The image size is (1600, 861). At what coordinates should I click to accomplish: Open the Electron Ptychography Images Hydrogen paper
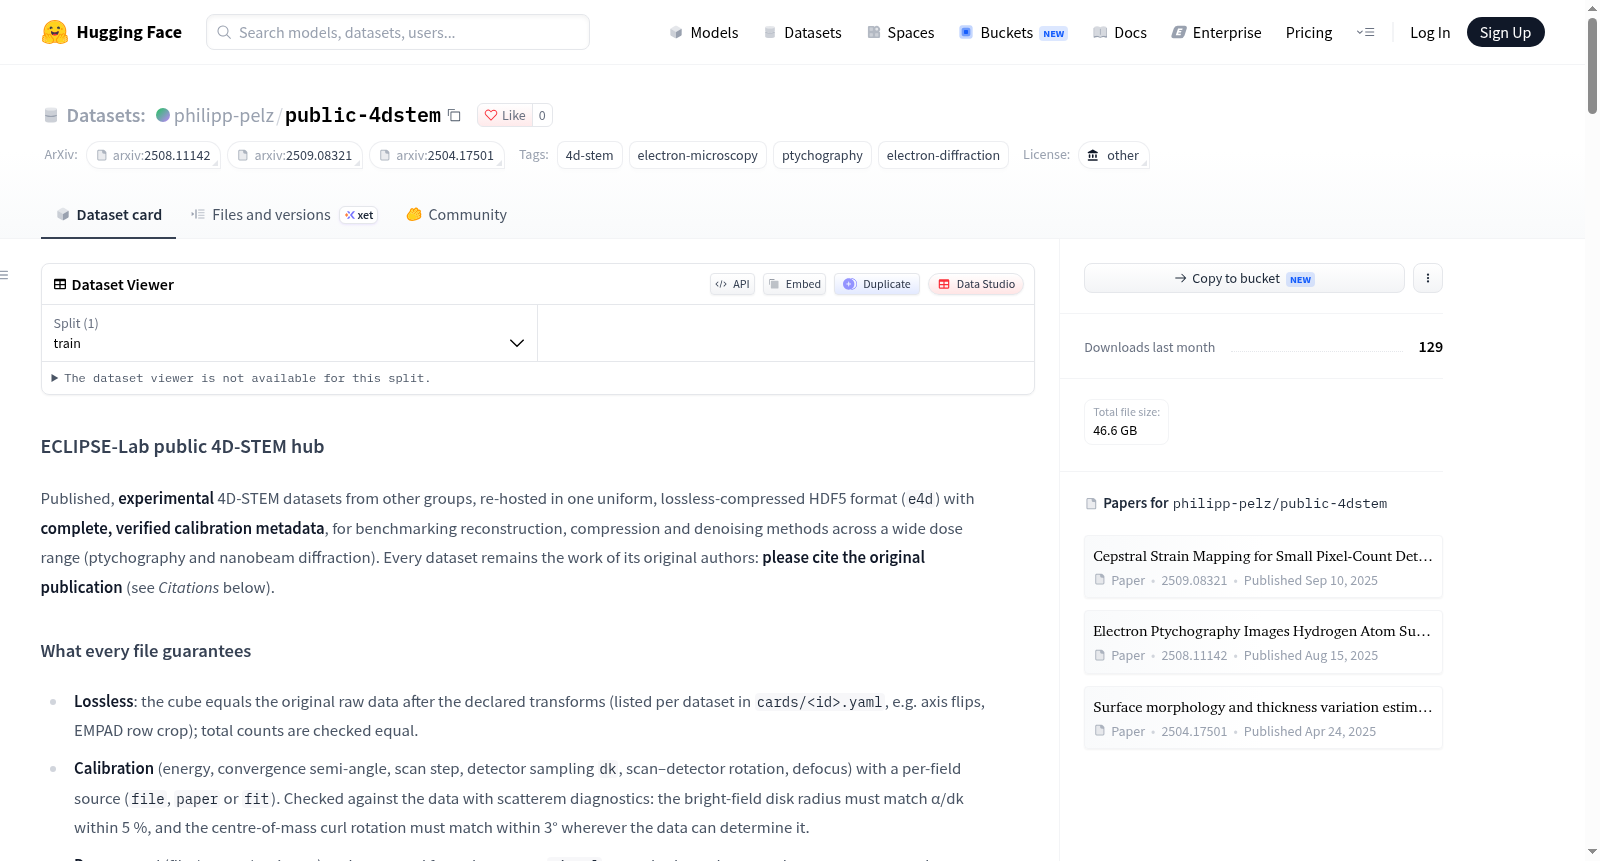click(1263, 642)
